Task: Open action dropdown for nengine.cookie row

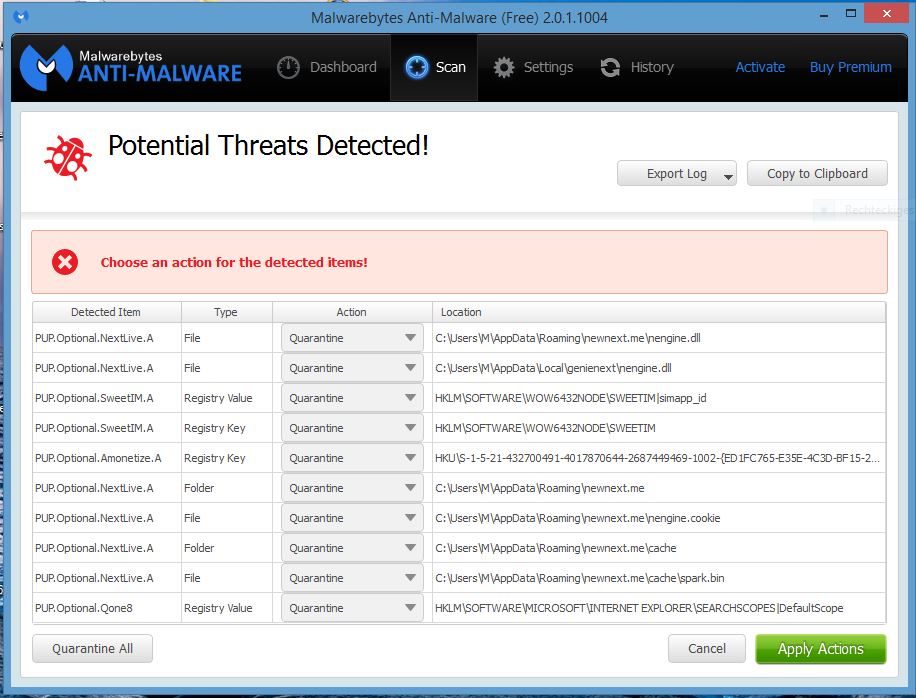Action: (x=352, y=518)
